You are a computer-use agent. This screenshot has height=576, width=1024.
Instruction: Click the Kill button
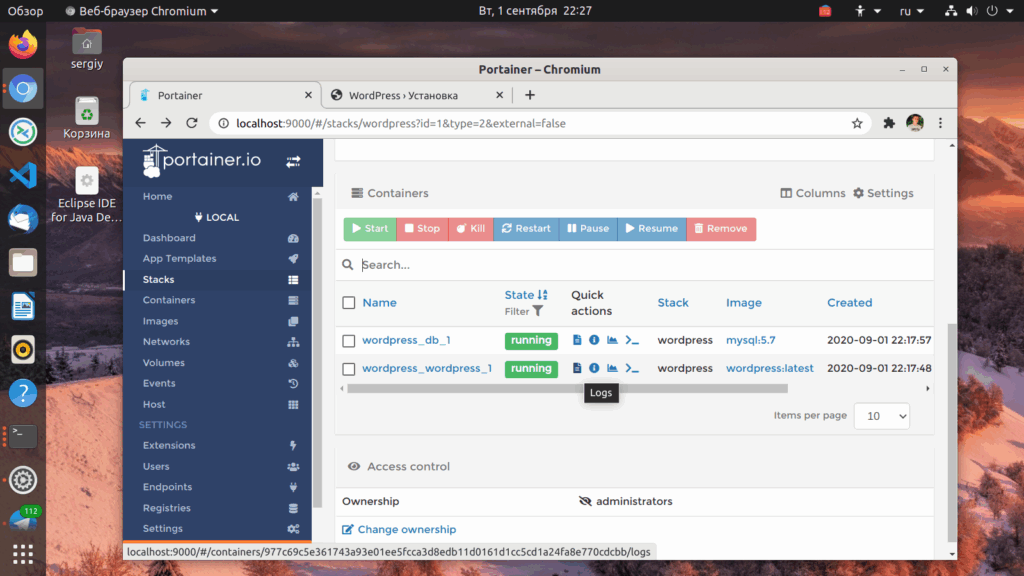click(x=471, y=229)
